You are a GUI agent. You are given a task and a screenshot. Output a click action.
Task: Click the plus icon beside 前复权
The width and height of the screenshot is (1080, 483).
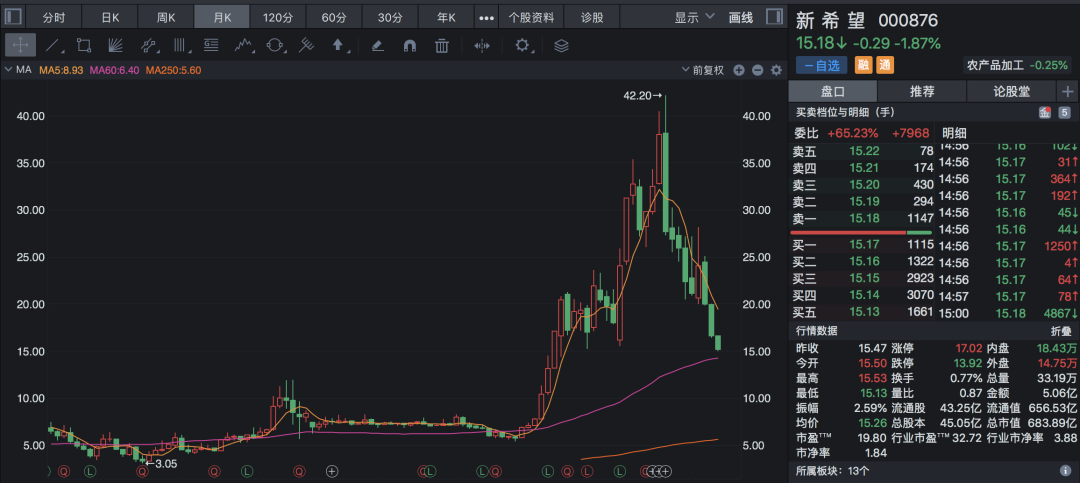point(738,70)
